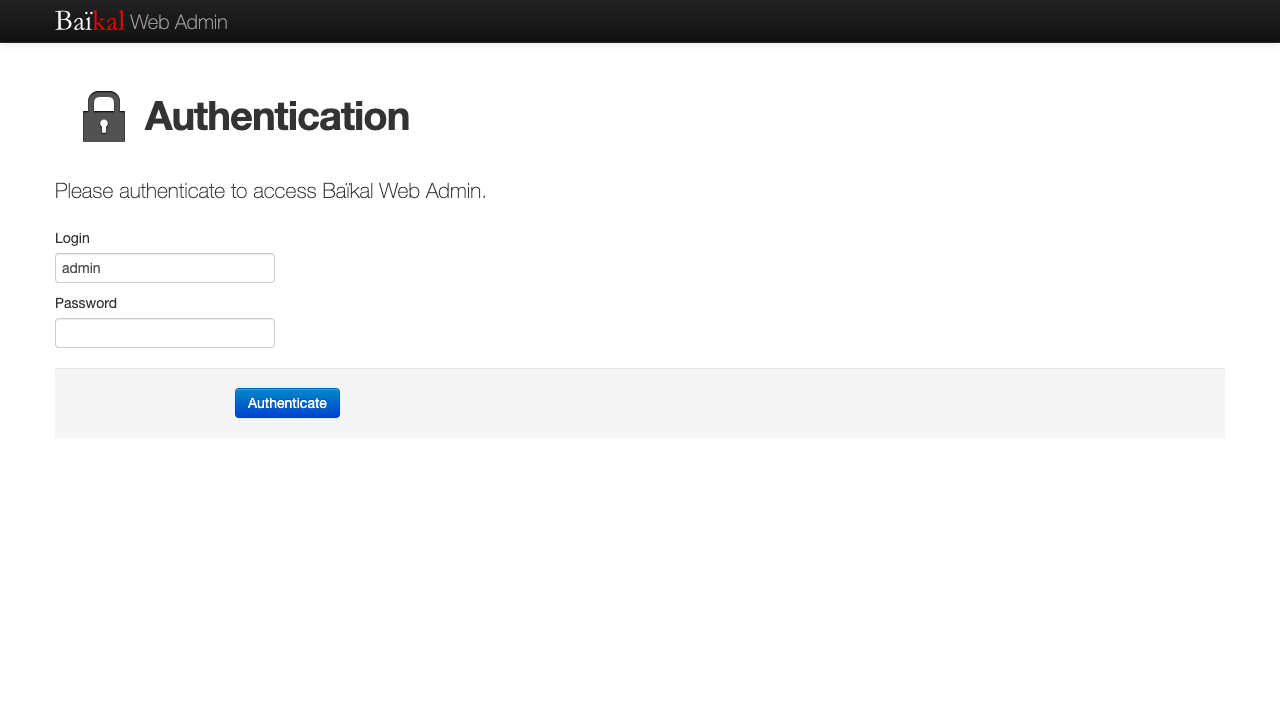Click the Authenticate button
The image size is (1280, 720).
pyautogui.click(x=287, y=403)
